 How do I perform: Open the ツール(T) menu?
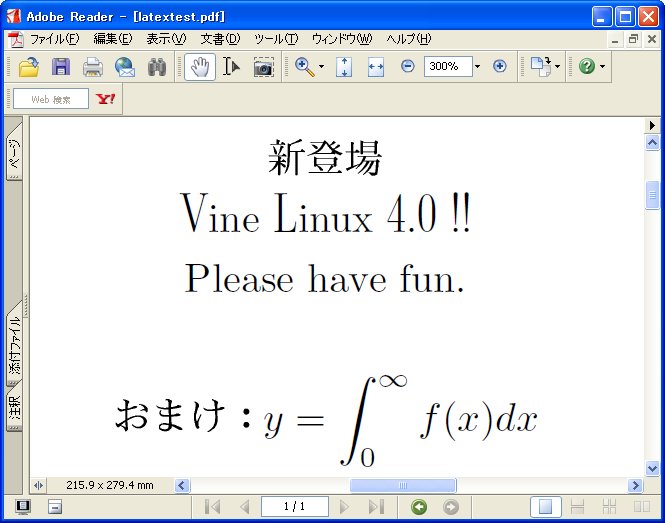276,39
